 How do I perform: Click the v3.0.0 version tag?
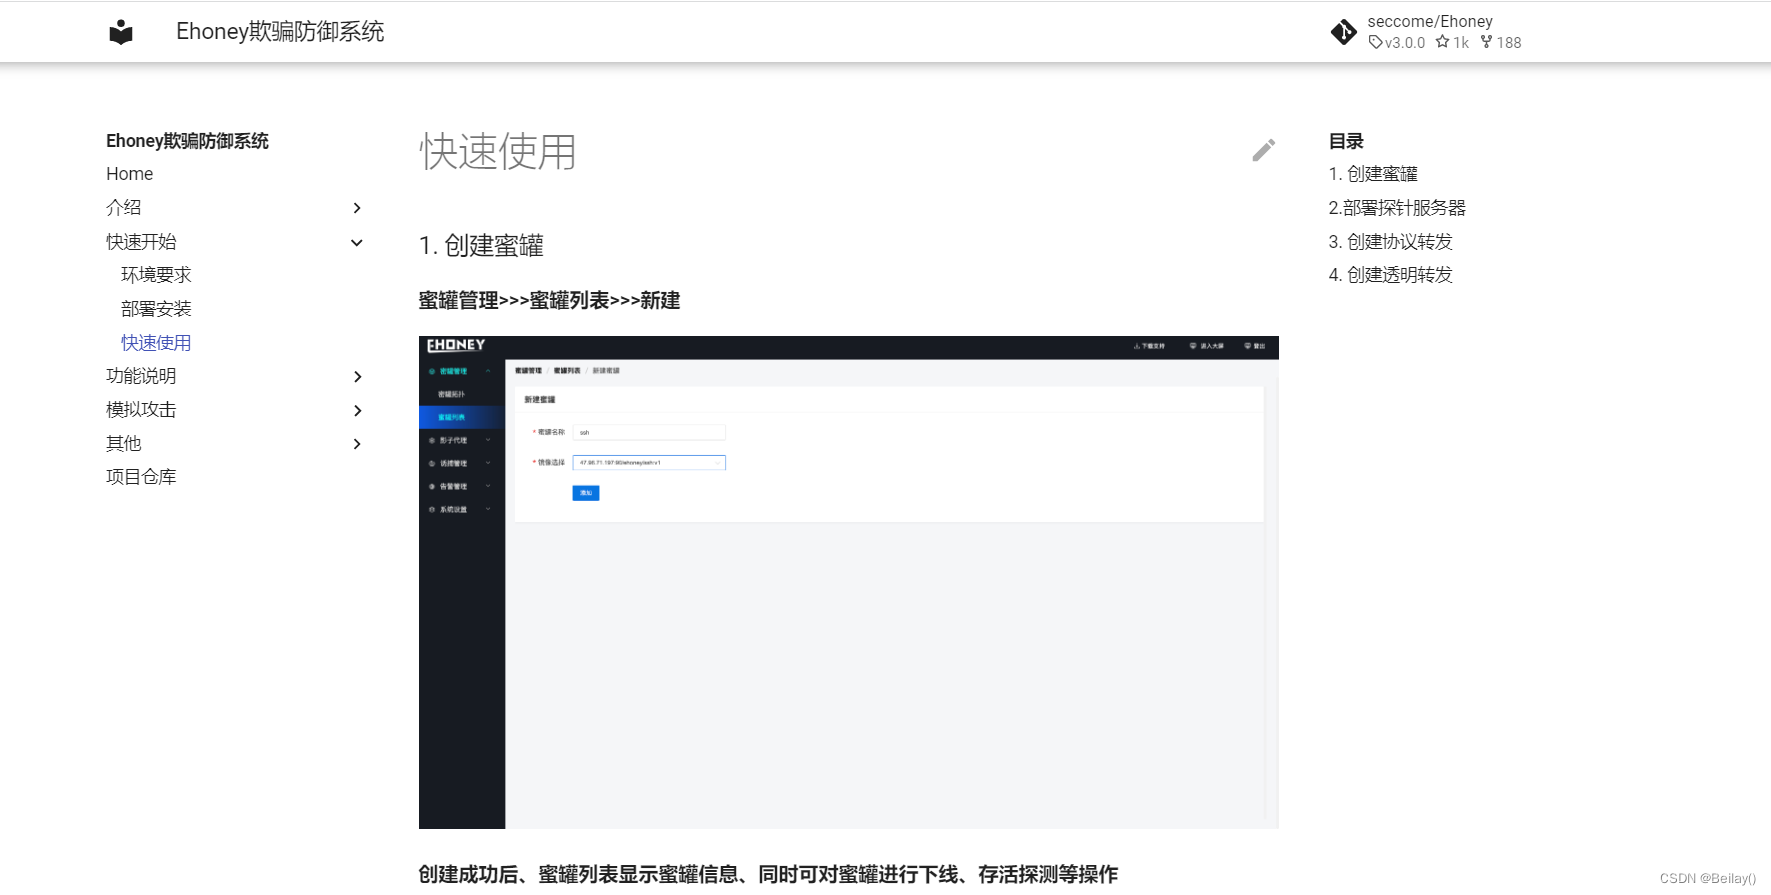click(x=1397, y=42)
